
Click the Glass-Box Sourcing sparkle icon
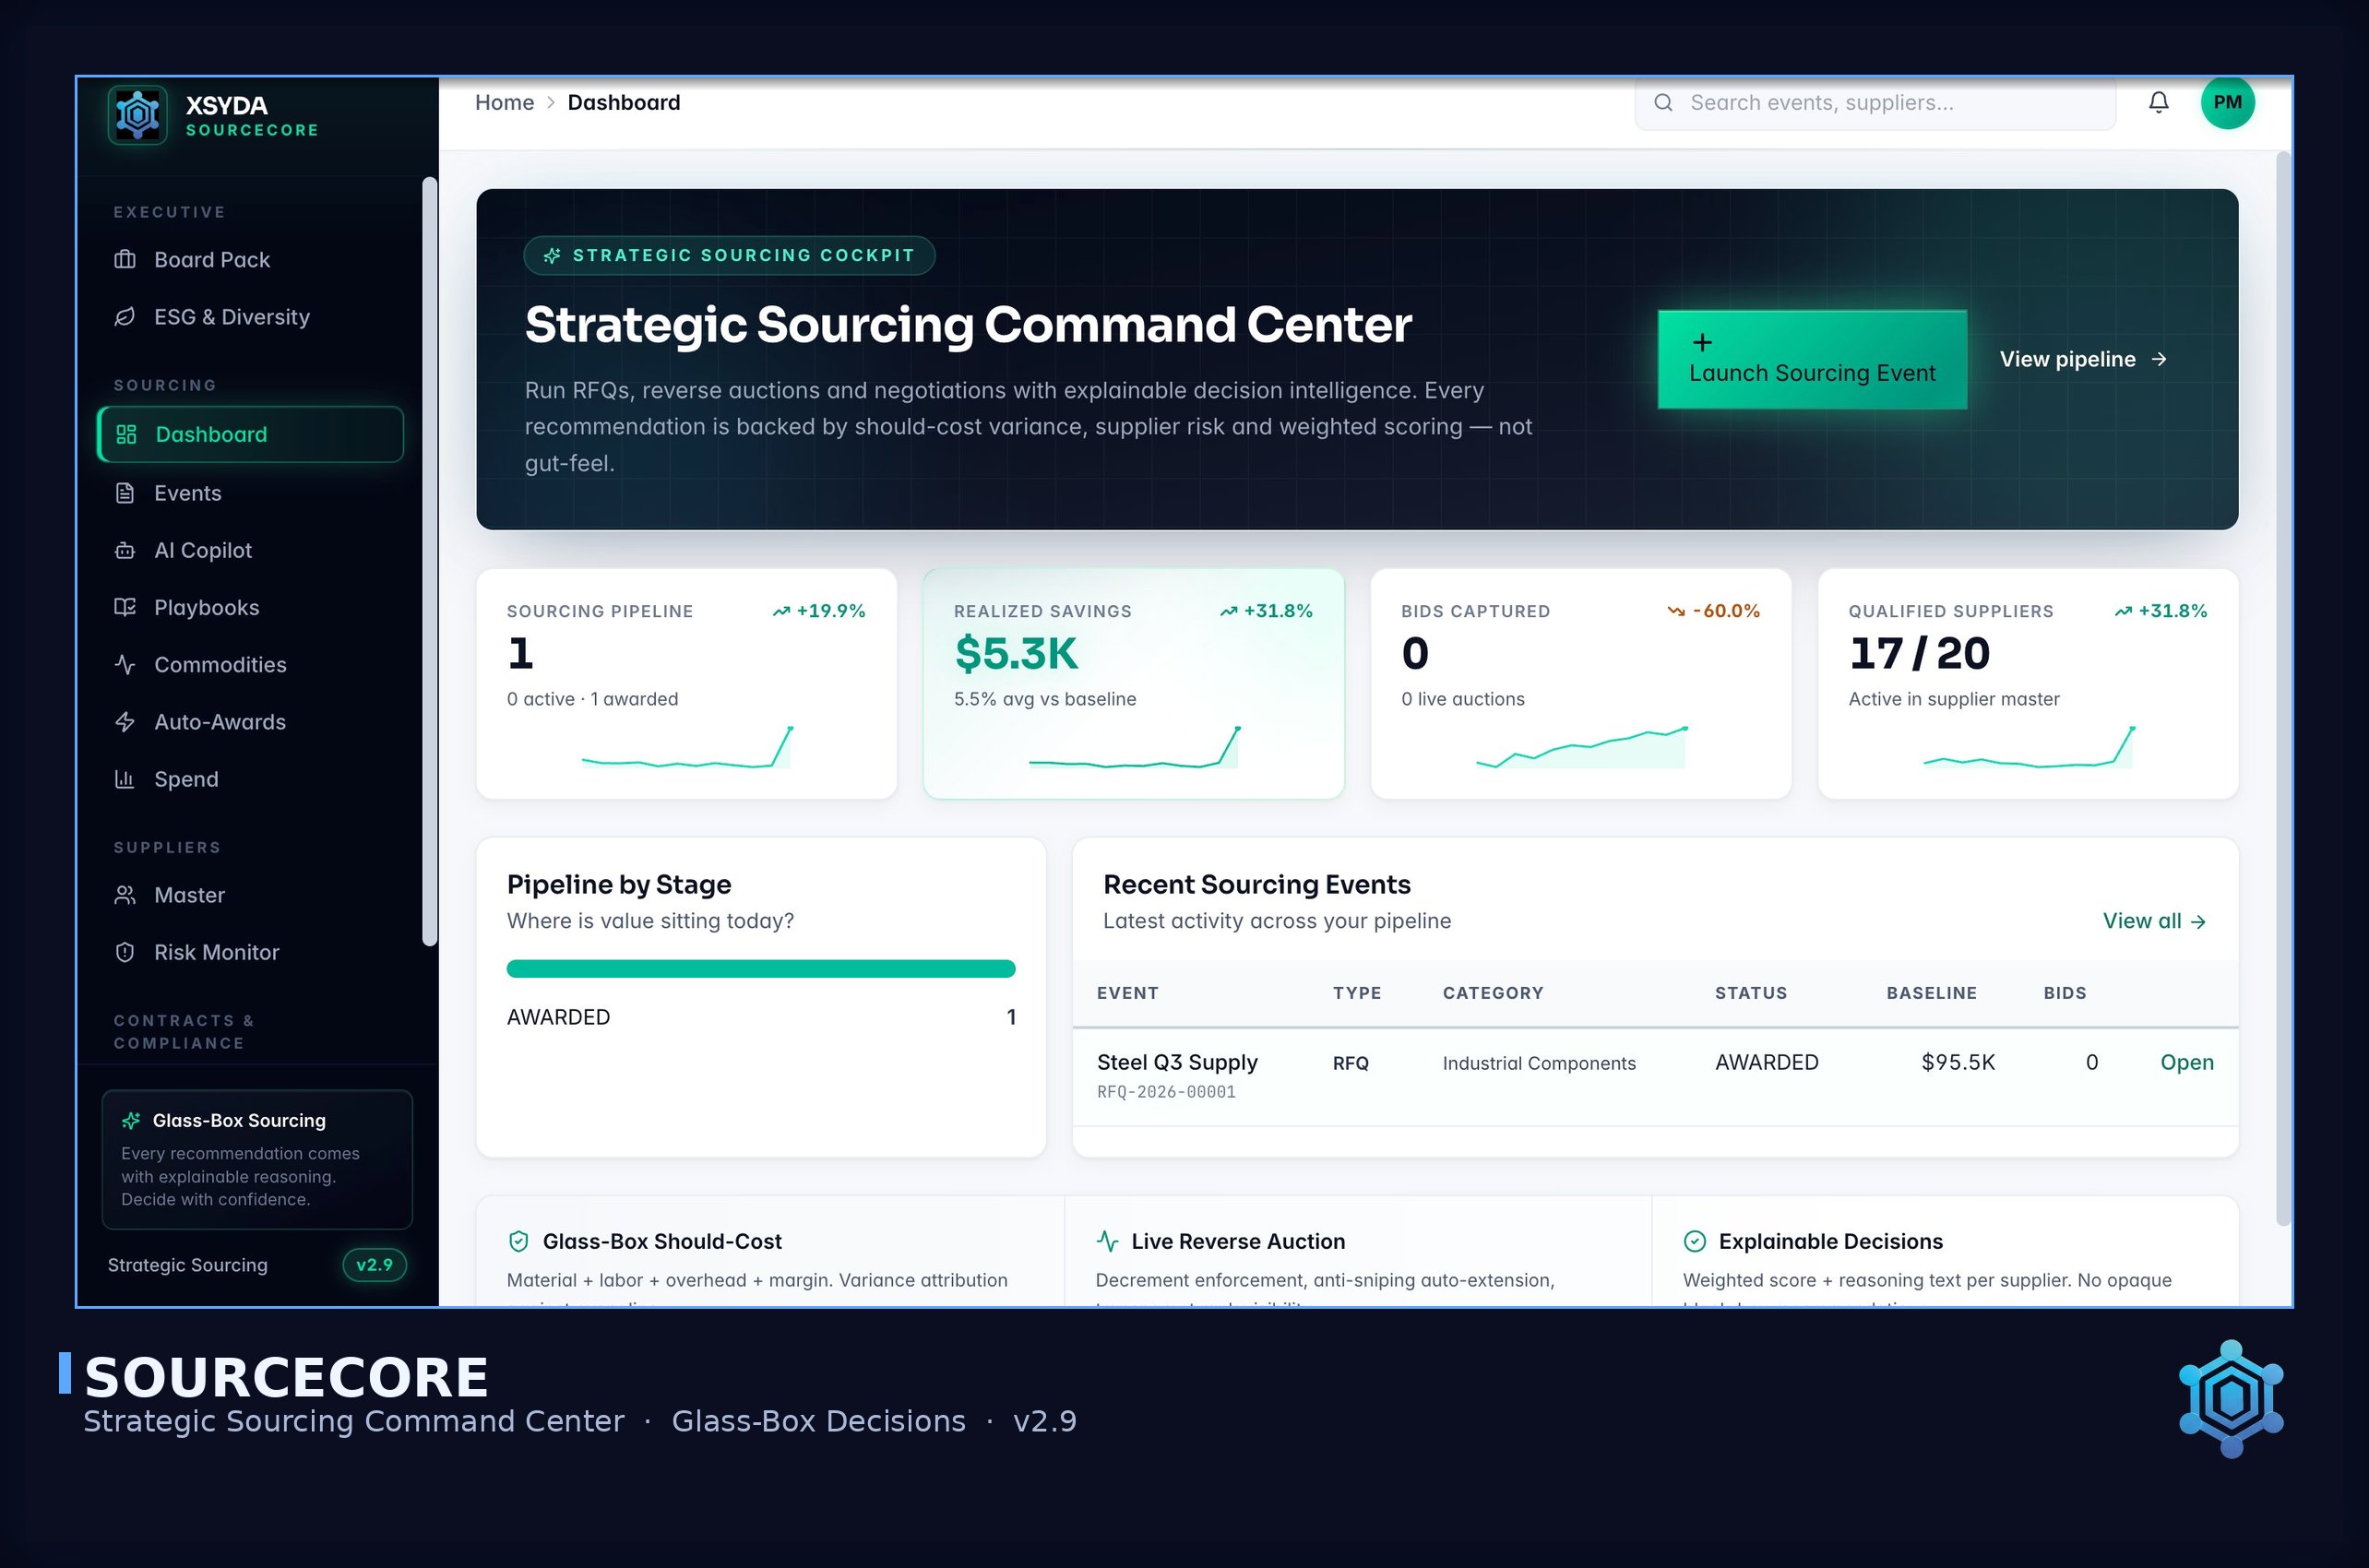(x=131, y=1121)
